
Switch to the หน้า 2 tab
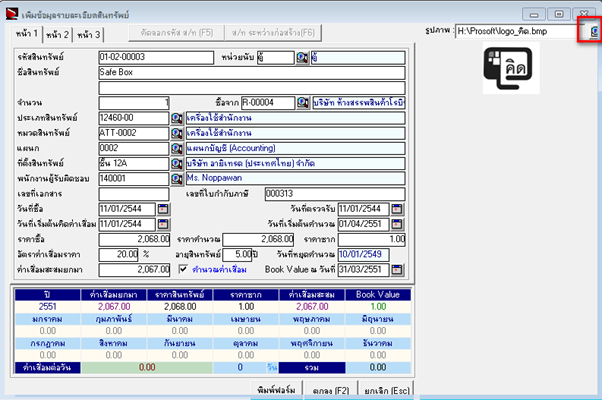[57, 35]
